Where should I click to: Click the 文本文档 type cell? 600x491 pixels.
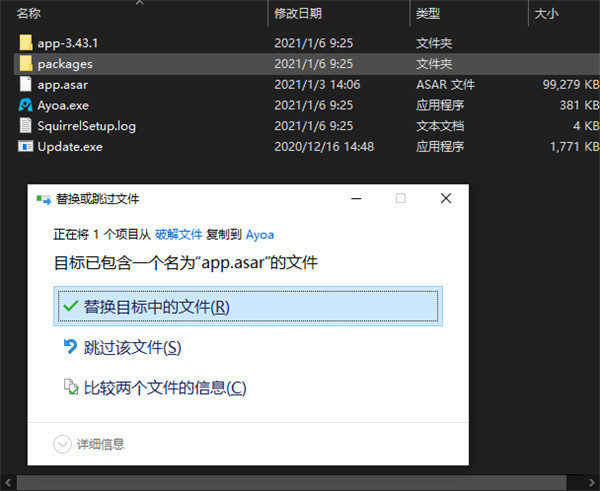point(440,126)
